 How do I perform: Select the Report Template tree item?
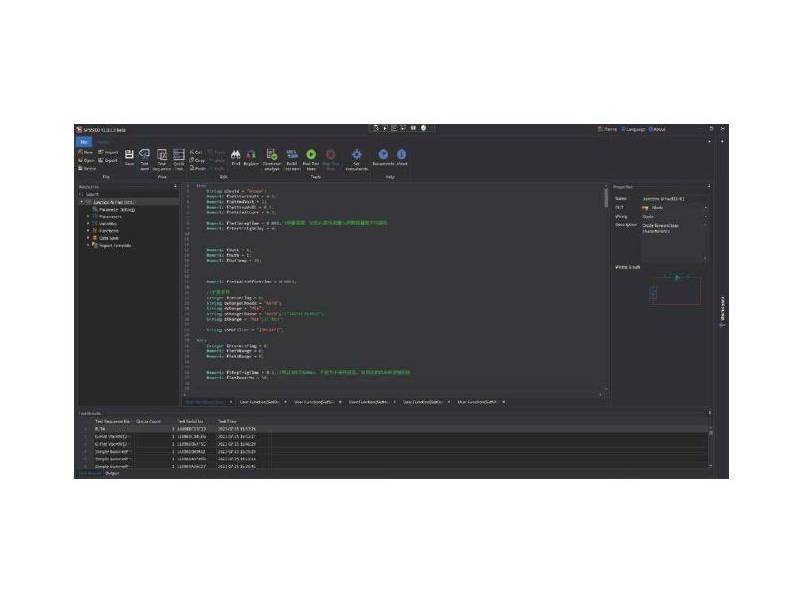(112, 245)
